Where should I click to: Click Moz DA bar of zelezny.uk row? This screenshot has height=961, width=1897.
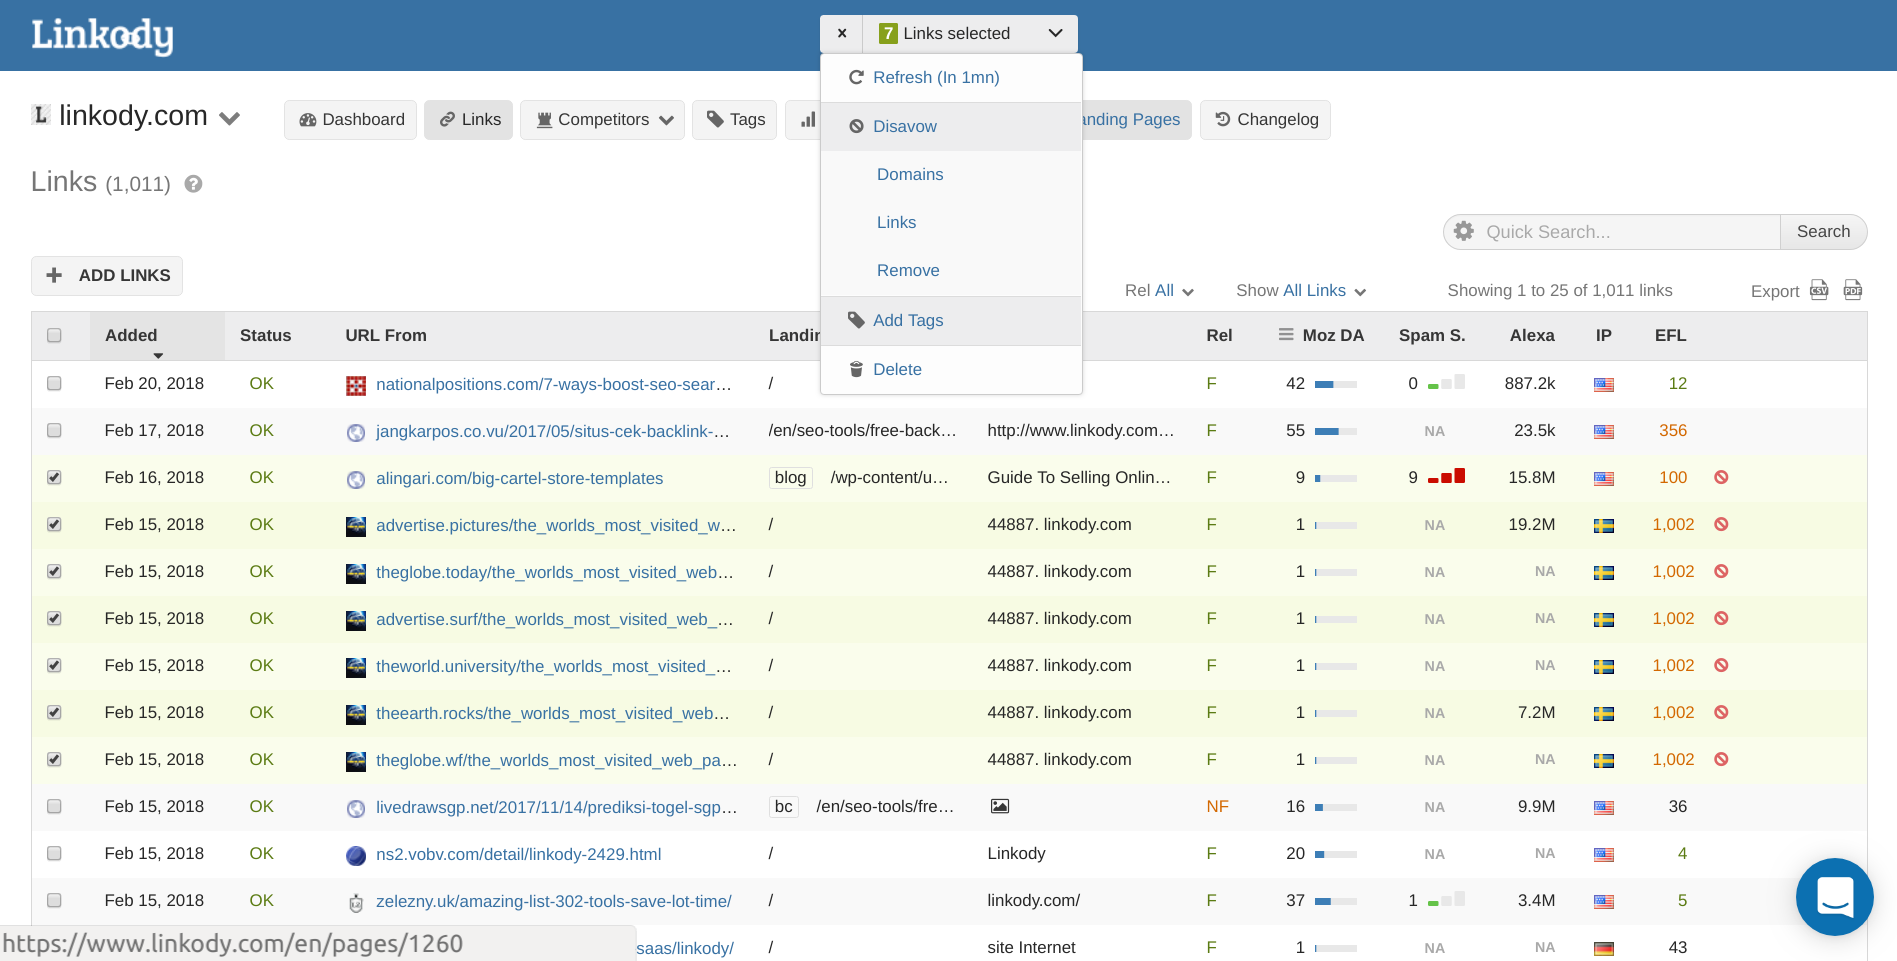(1335, 901)
